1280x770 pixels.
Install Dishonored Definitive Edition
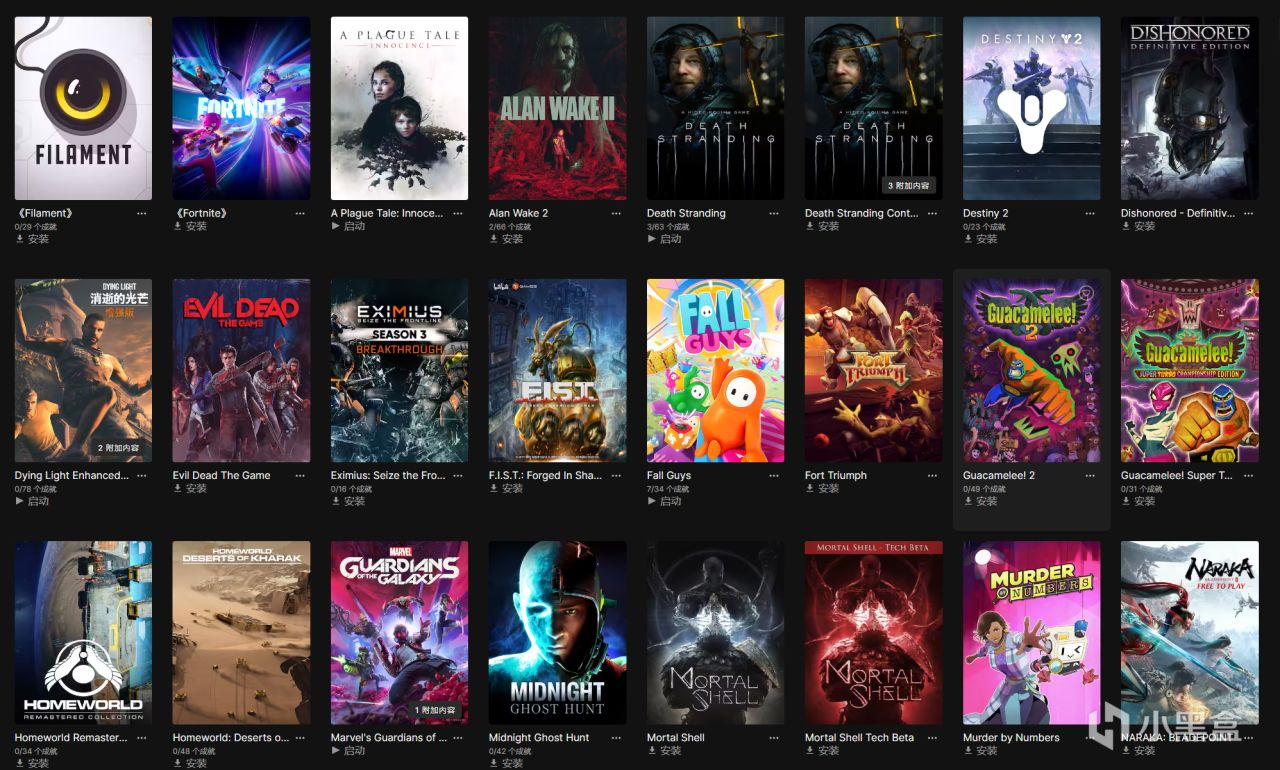(x=1138, y=226)
